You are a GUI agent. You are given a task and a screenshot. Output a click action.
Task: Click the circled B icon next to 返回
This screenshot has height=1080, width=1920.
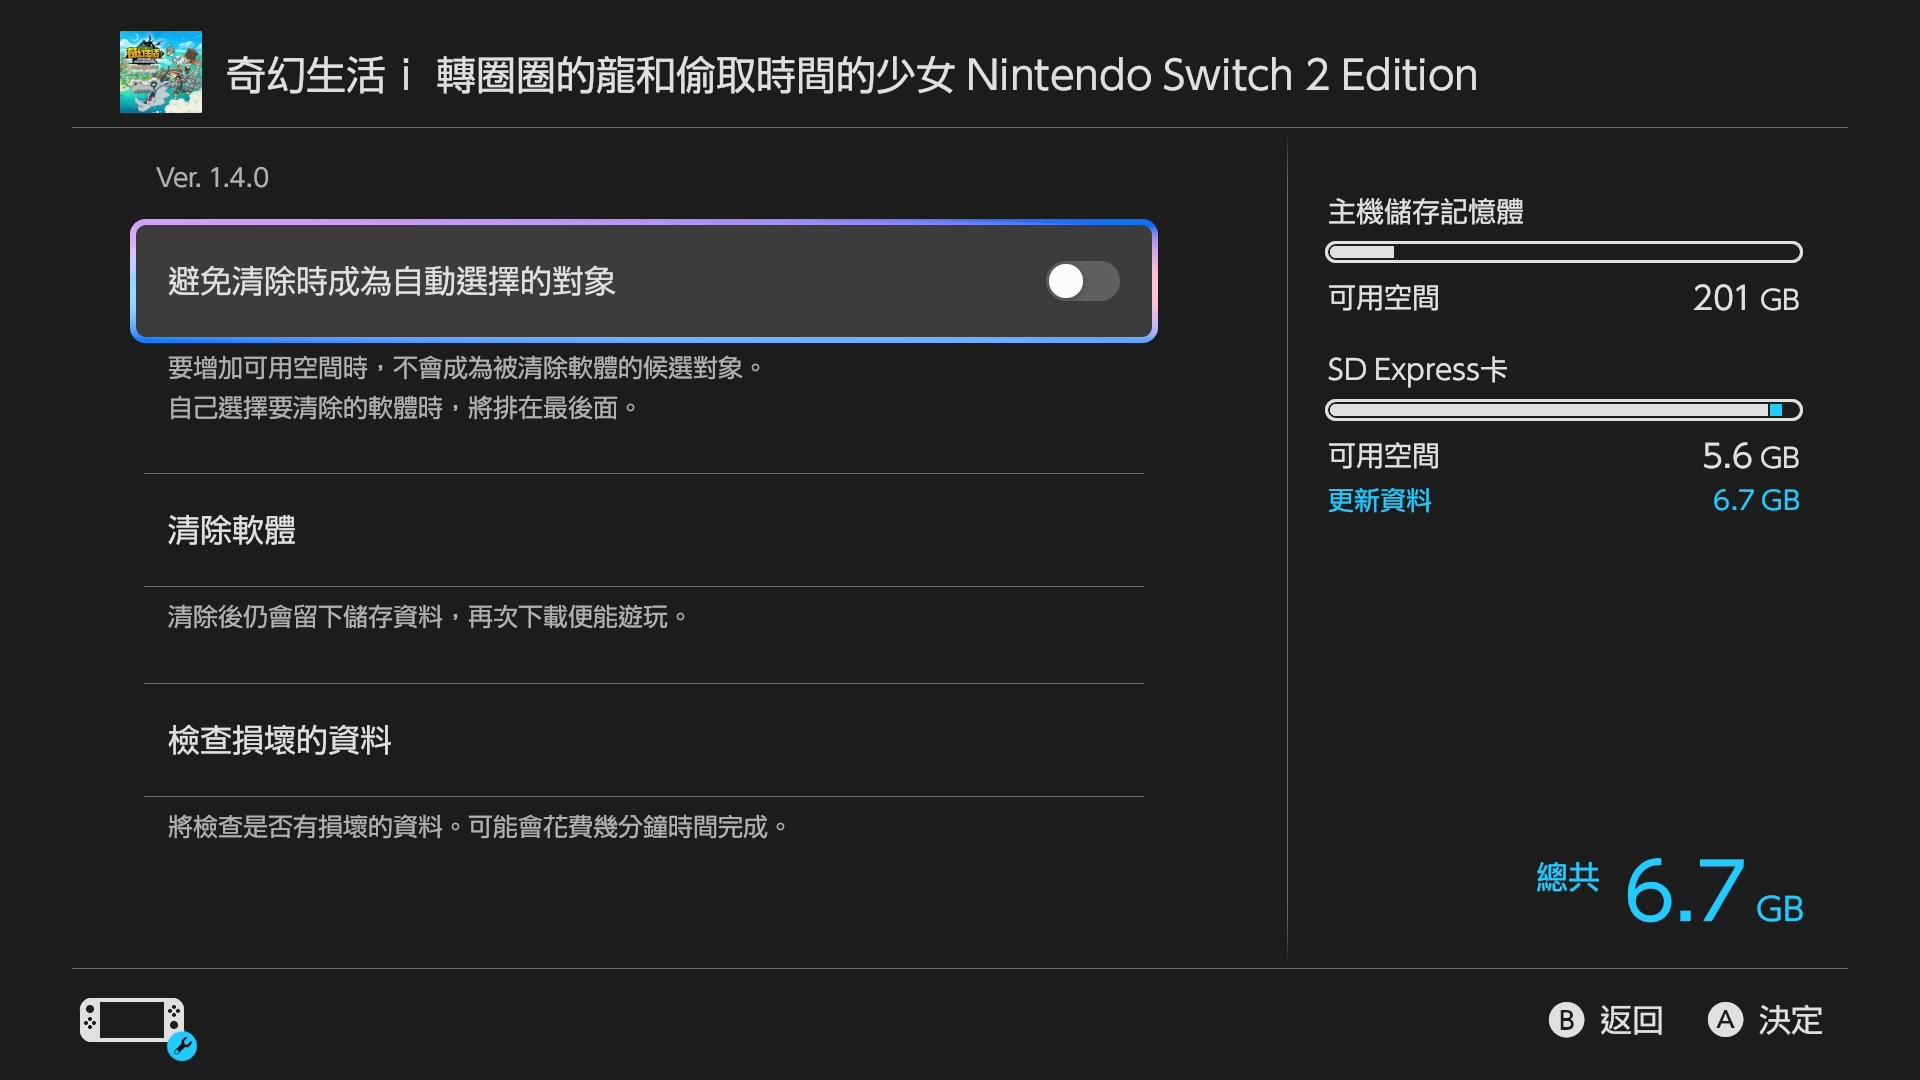(x=1567, y=1021)
